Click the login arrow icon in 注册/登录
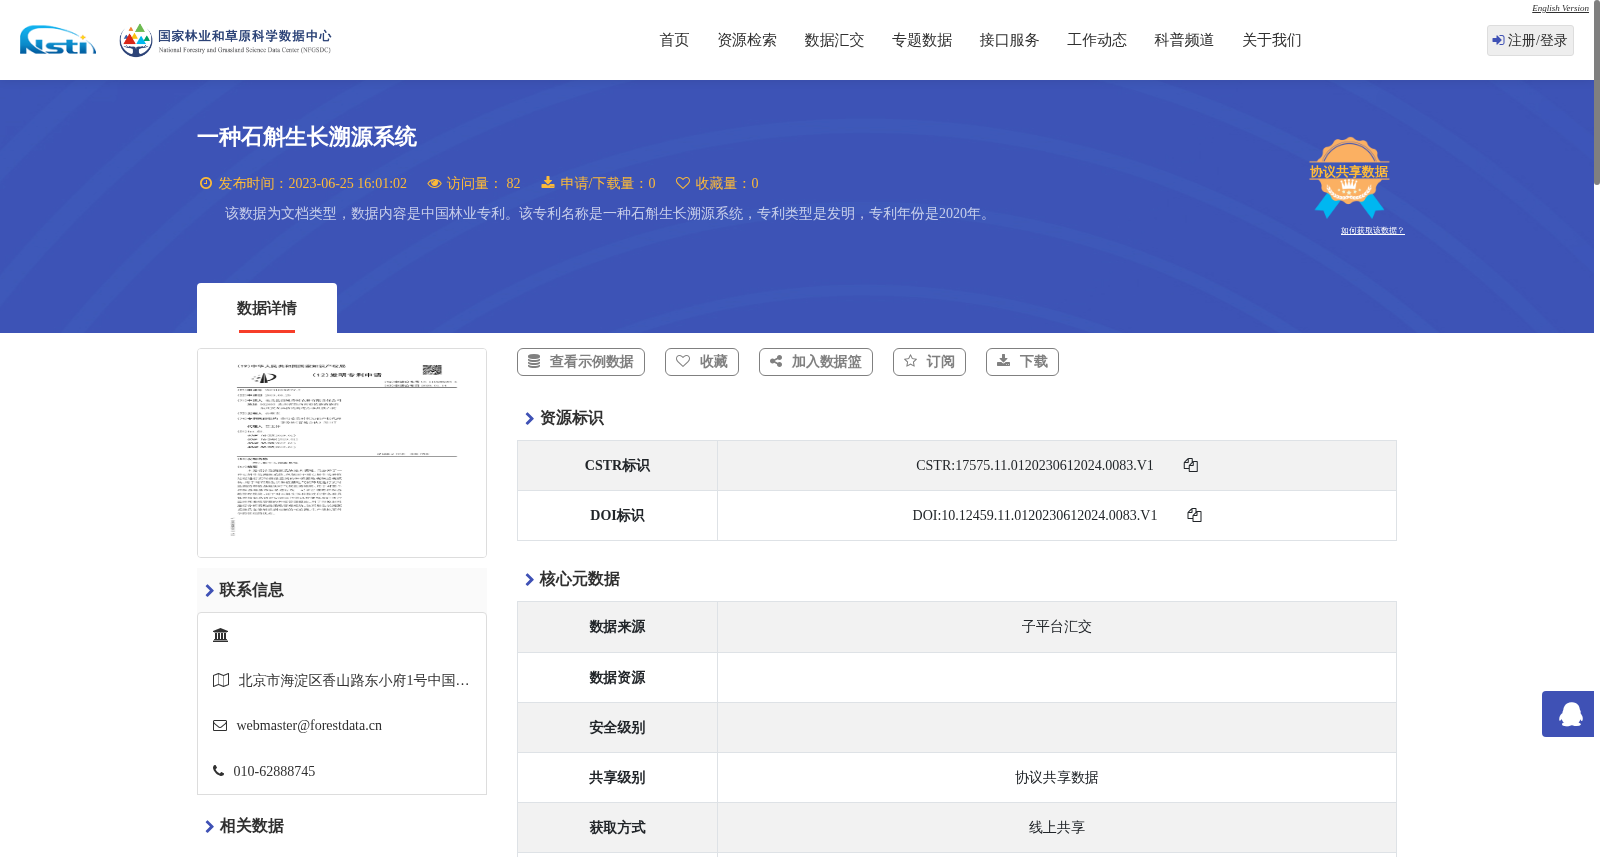 [x=1498, y=40]
